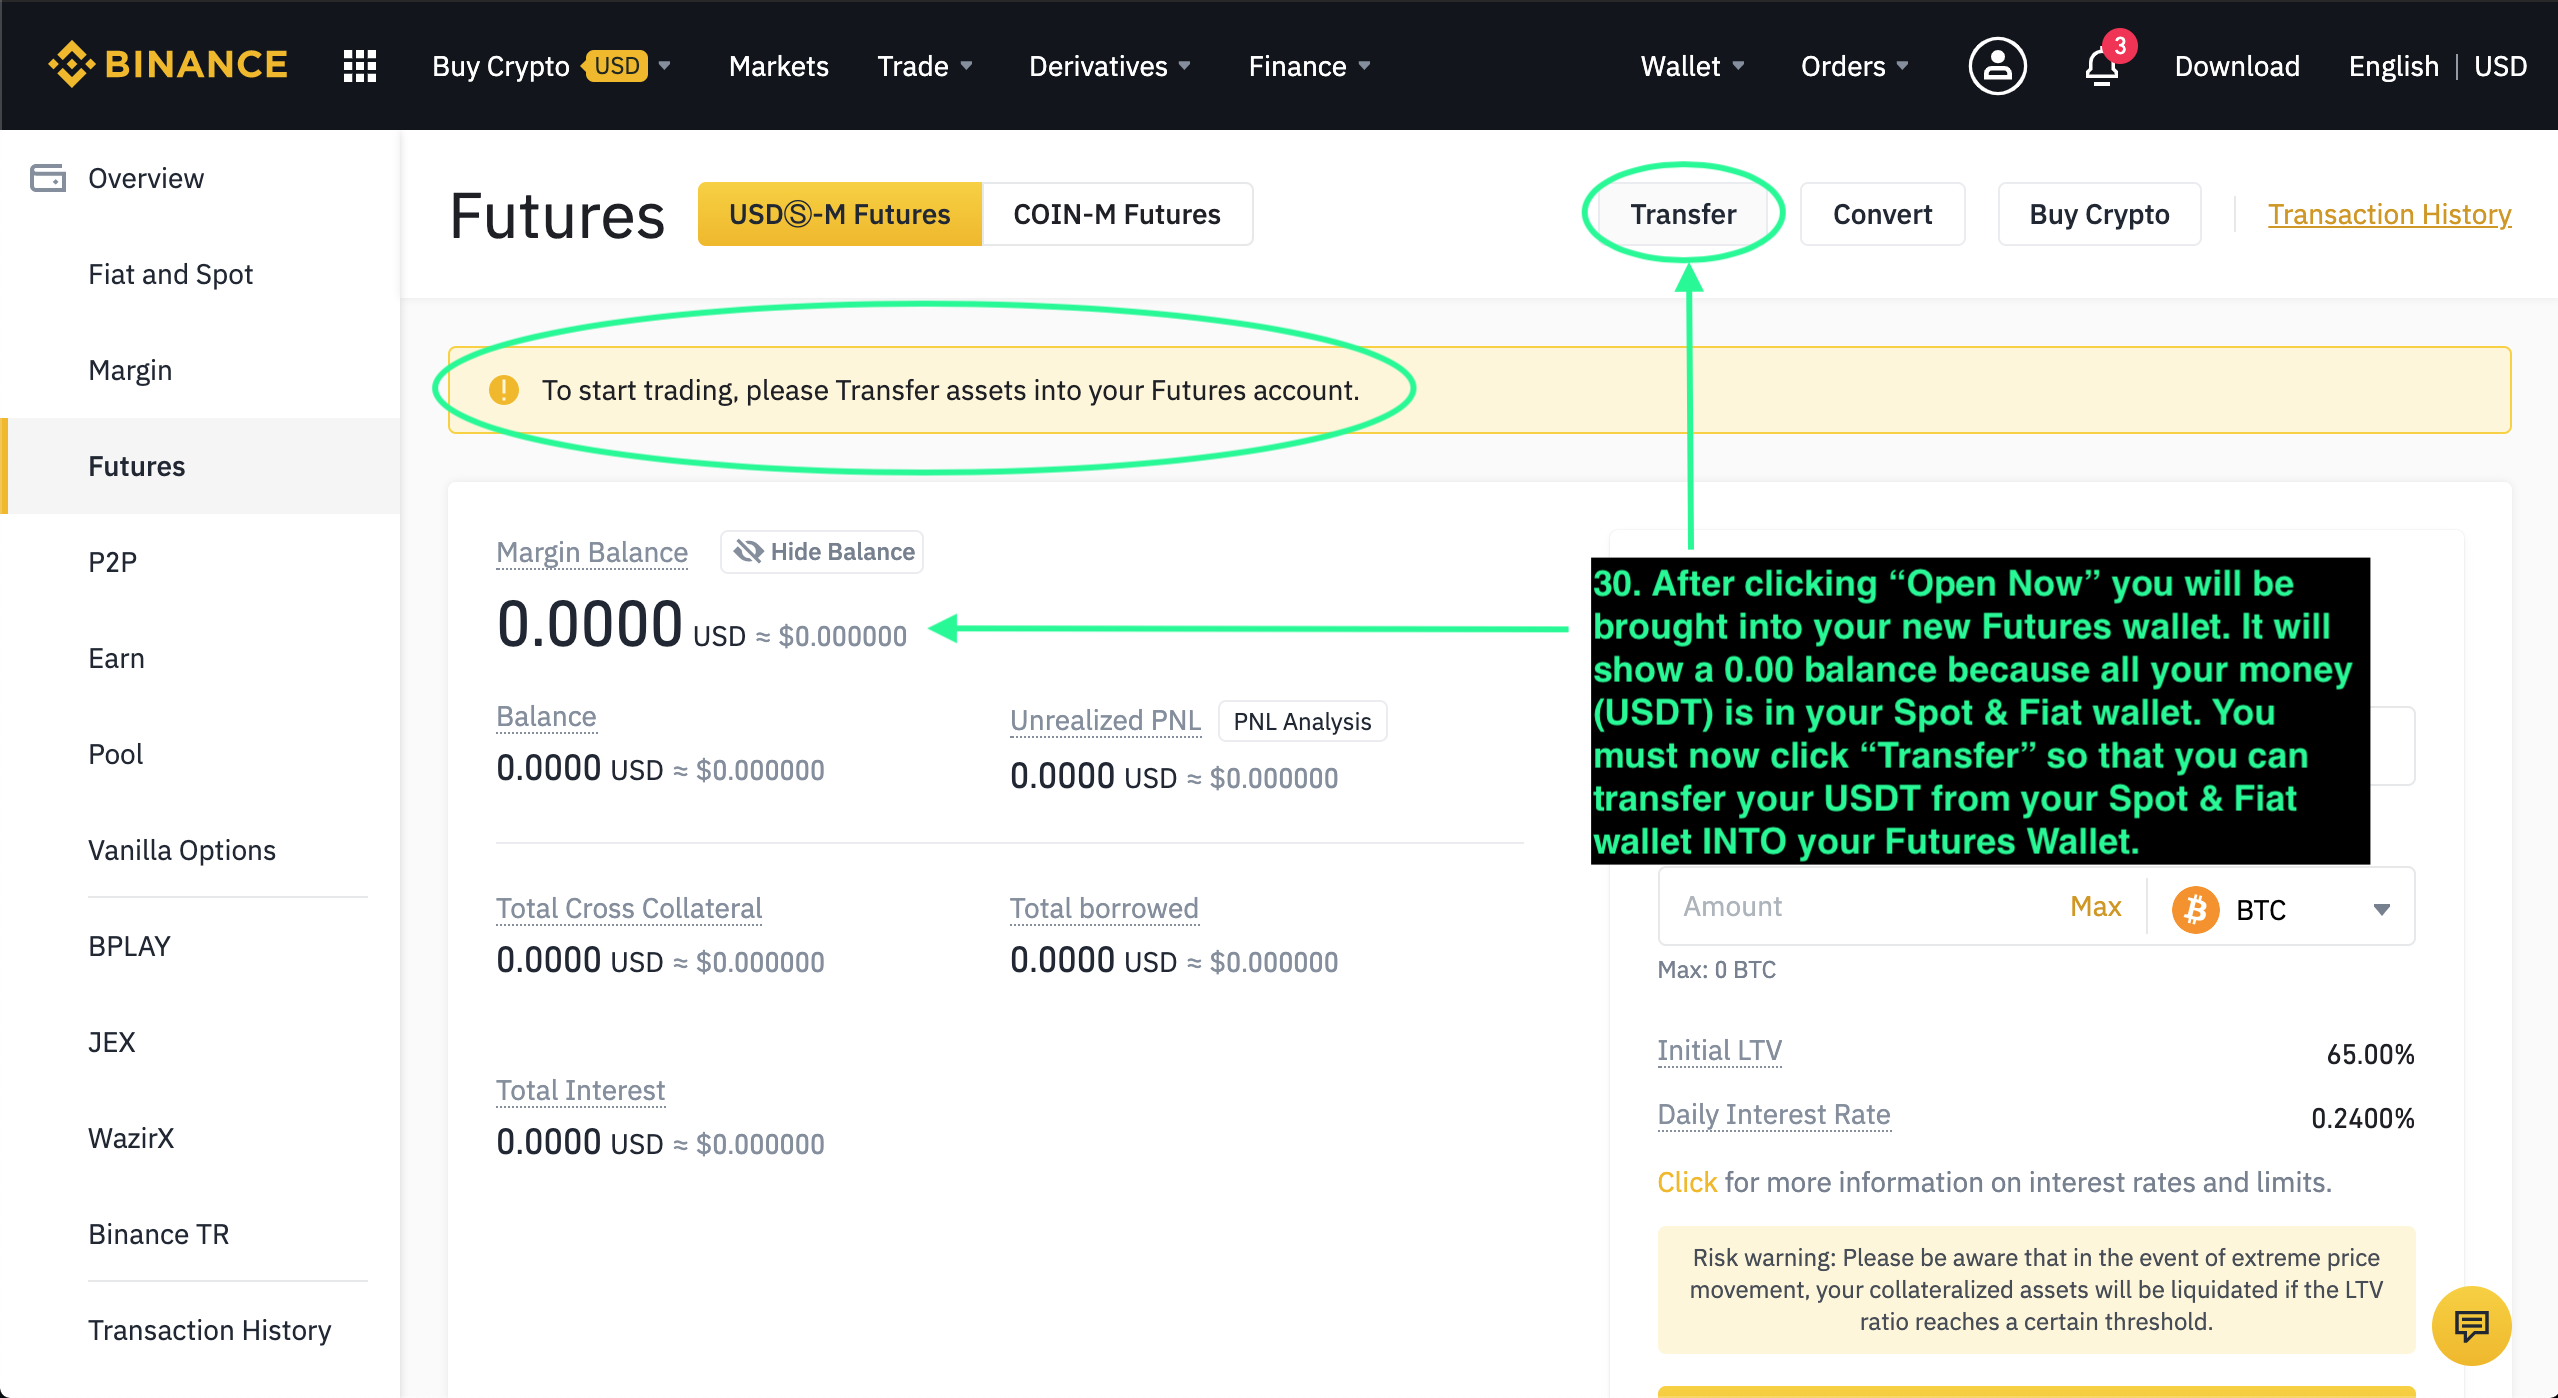Image resolution: width=2558 pixels, height=1398 pixels.
Task: Follow the Click link for interest rates
Action: click(1687, 1182)
